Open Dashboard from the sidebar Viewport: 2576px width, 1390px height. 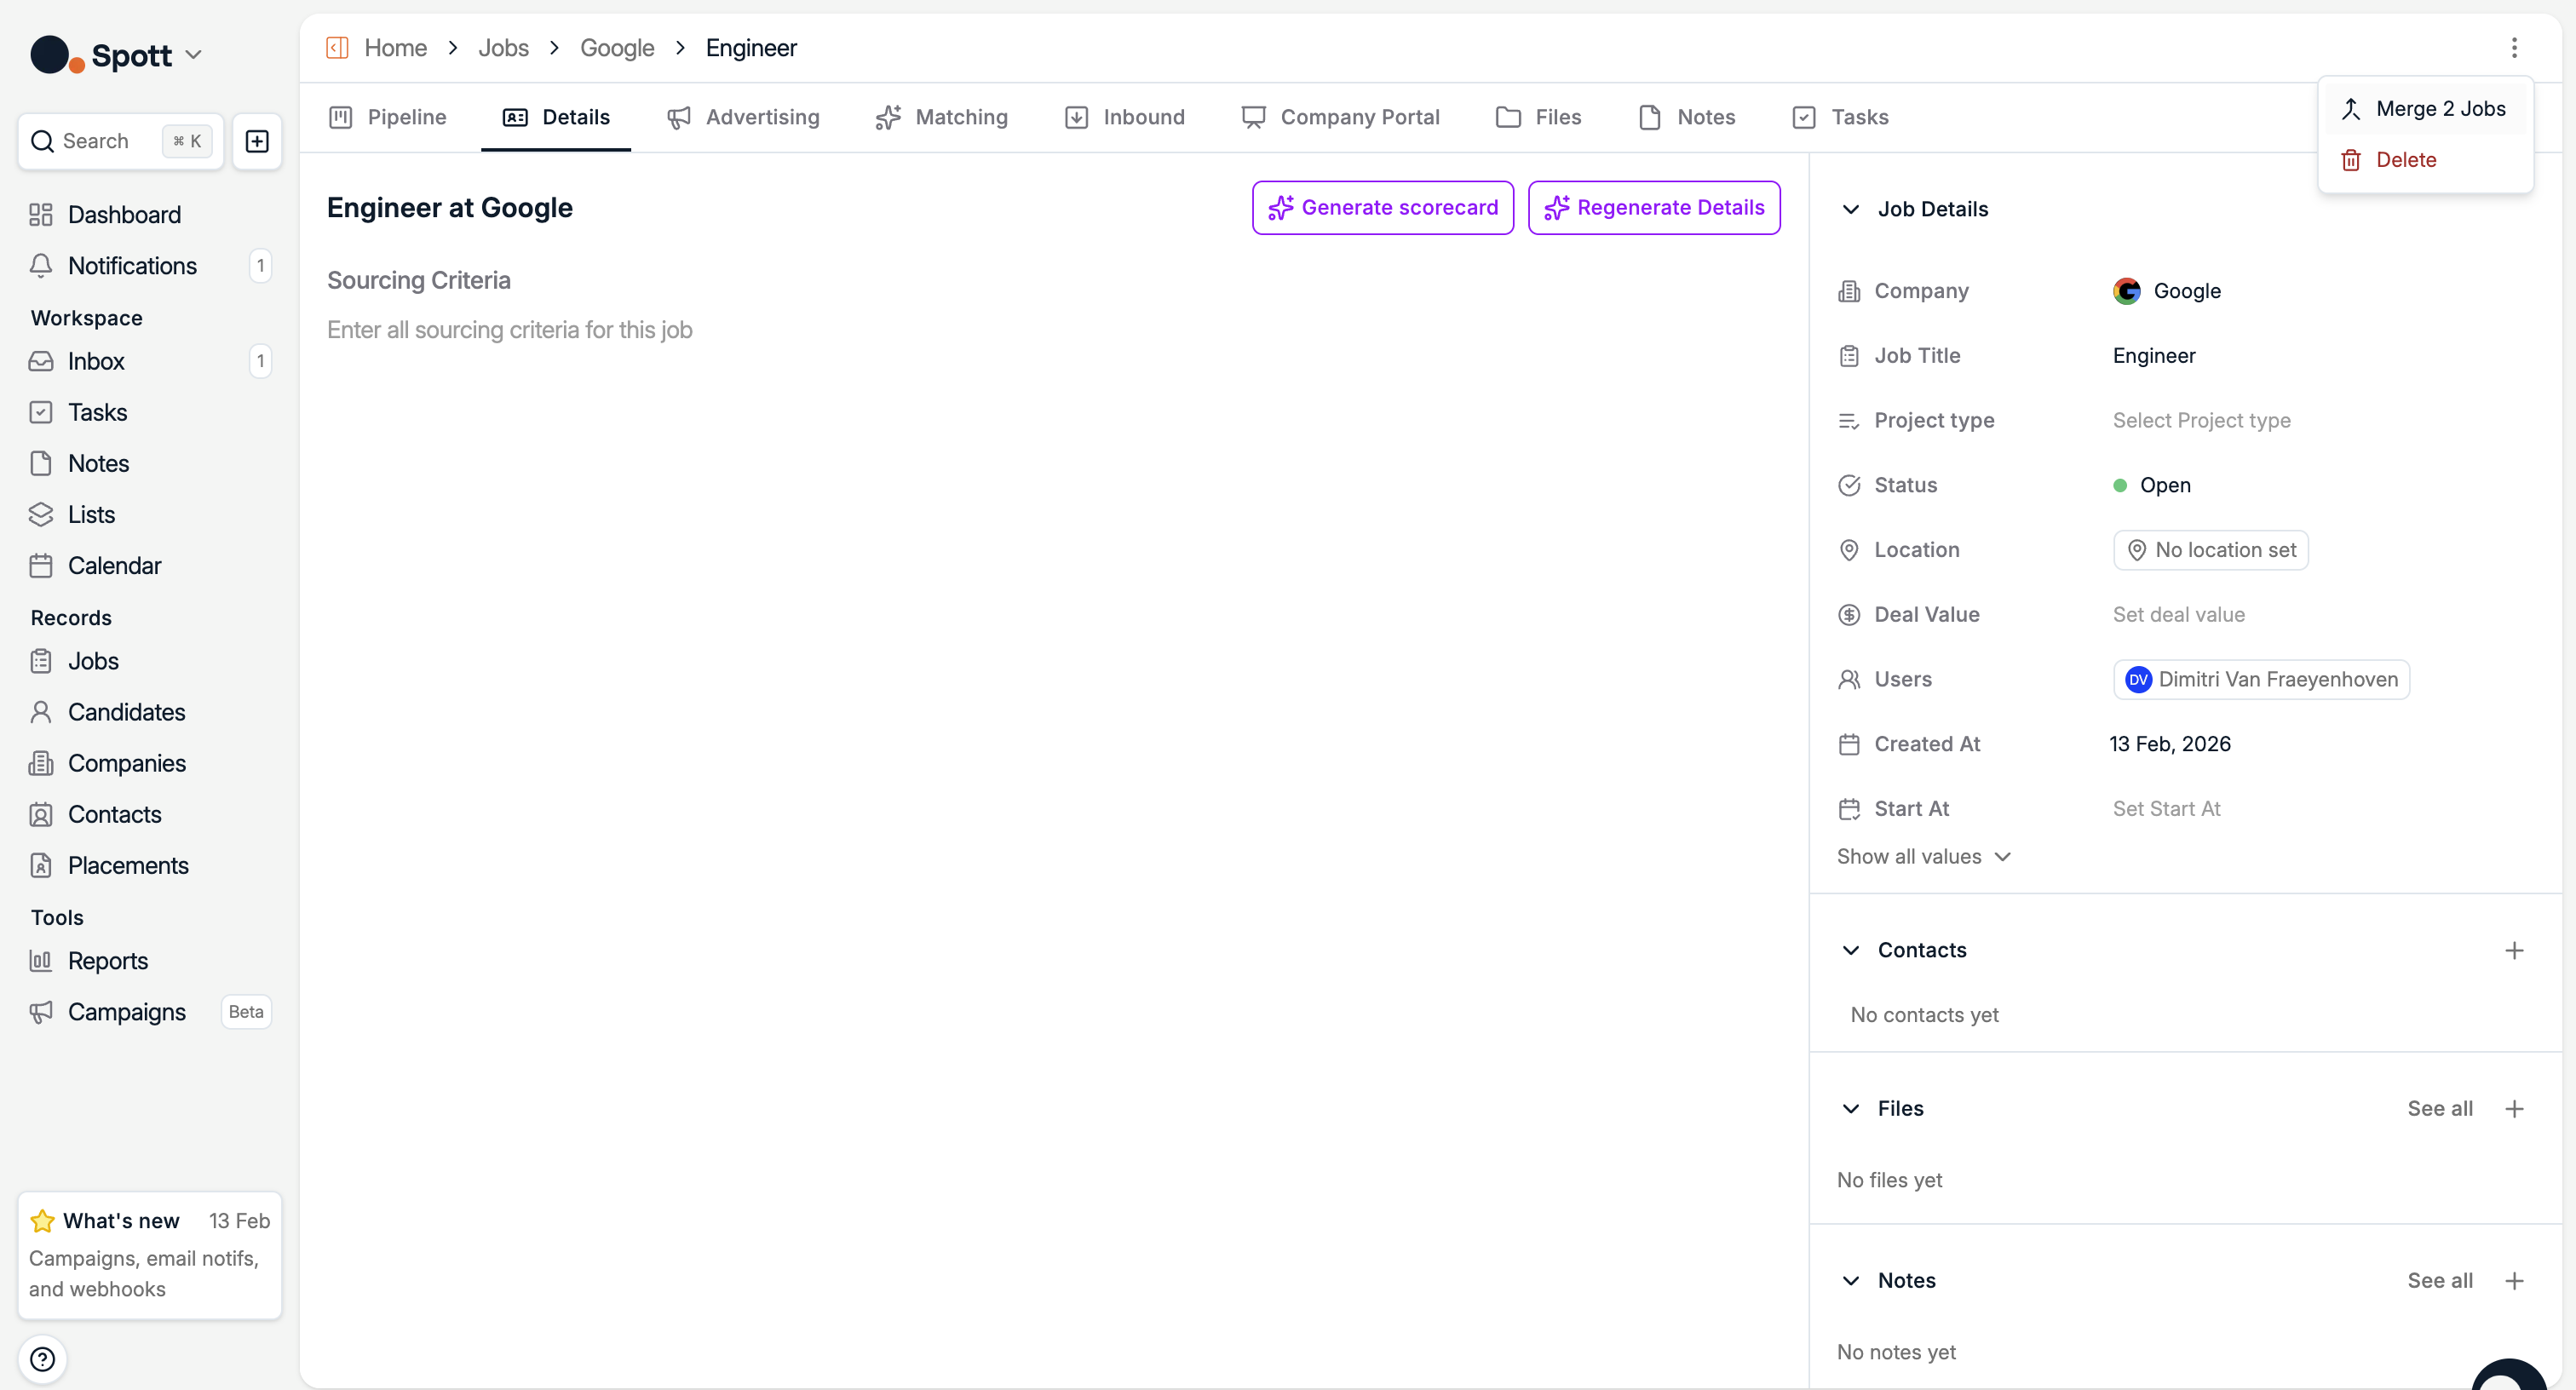[x=150, y=214]
